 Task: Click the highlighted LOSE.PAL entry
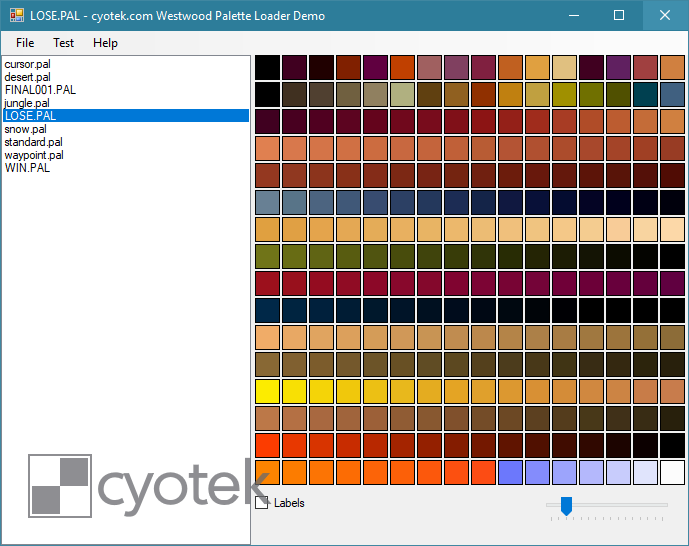point(126,116)
